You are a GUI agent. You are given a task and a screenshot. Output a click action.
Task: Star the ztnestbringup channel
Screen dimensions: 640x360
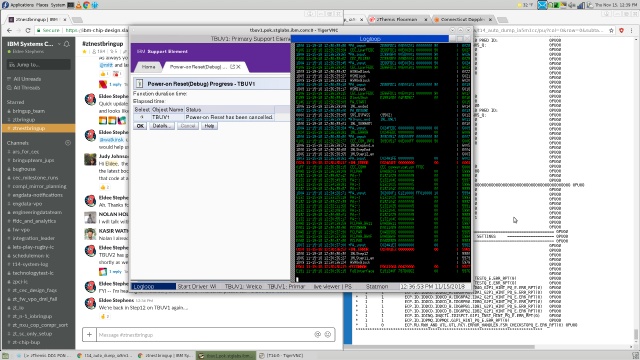coord(84,51)
